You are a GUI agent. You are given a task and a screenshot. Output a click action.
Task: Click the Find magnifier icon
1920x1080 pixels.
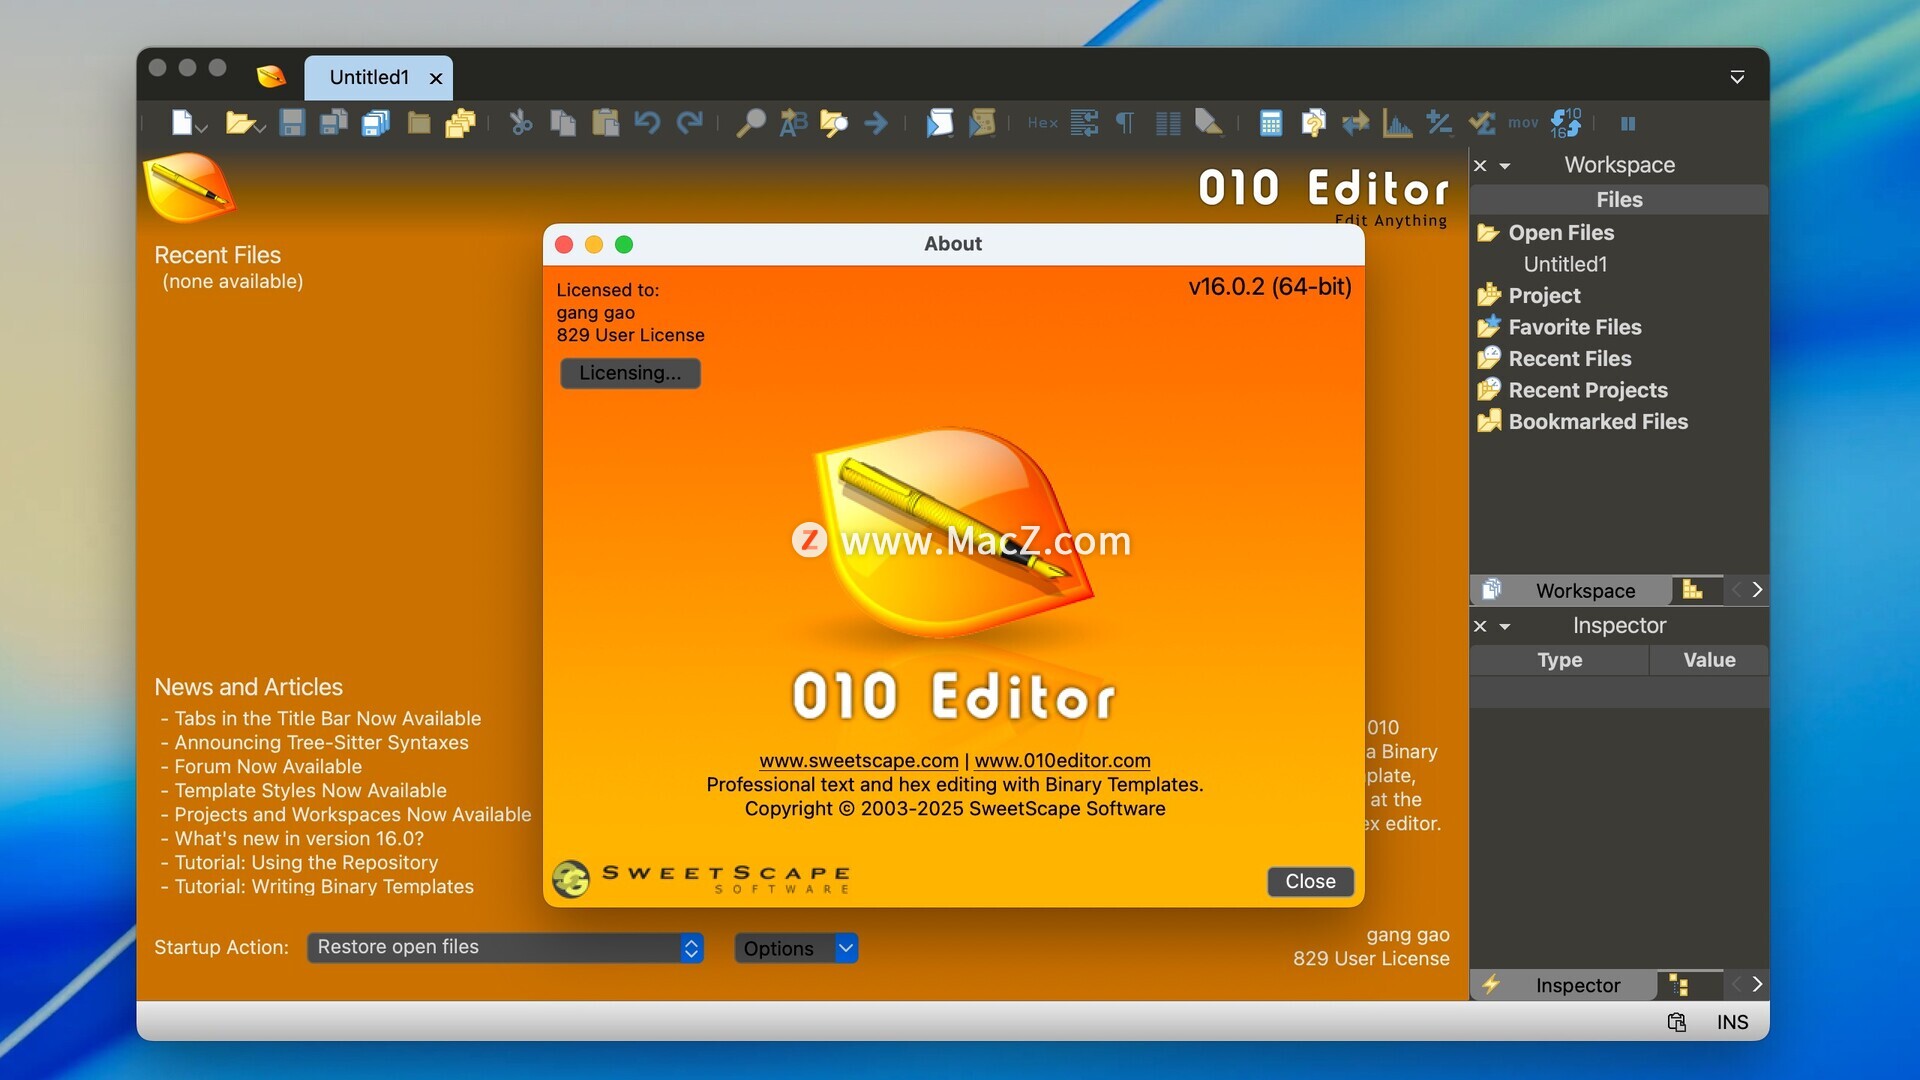750,123
